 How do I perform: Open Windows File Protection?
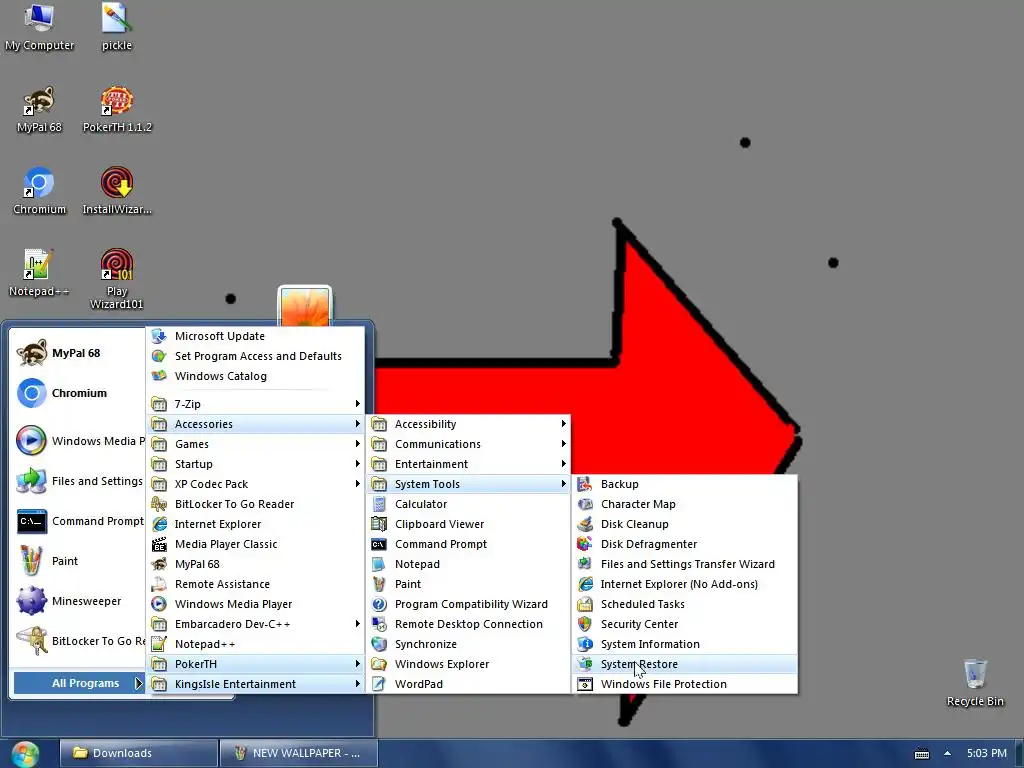(684, 684)
